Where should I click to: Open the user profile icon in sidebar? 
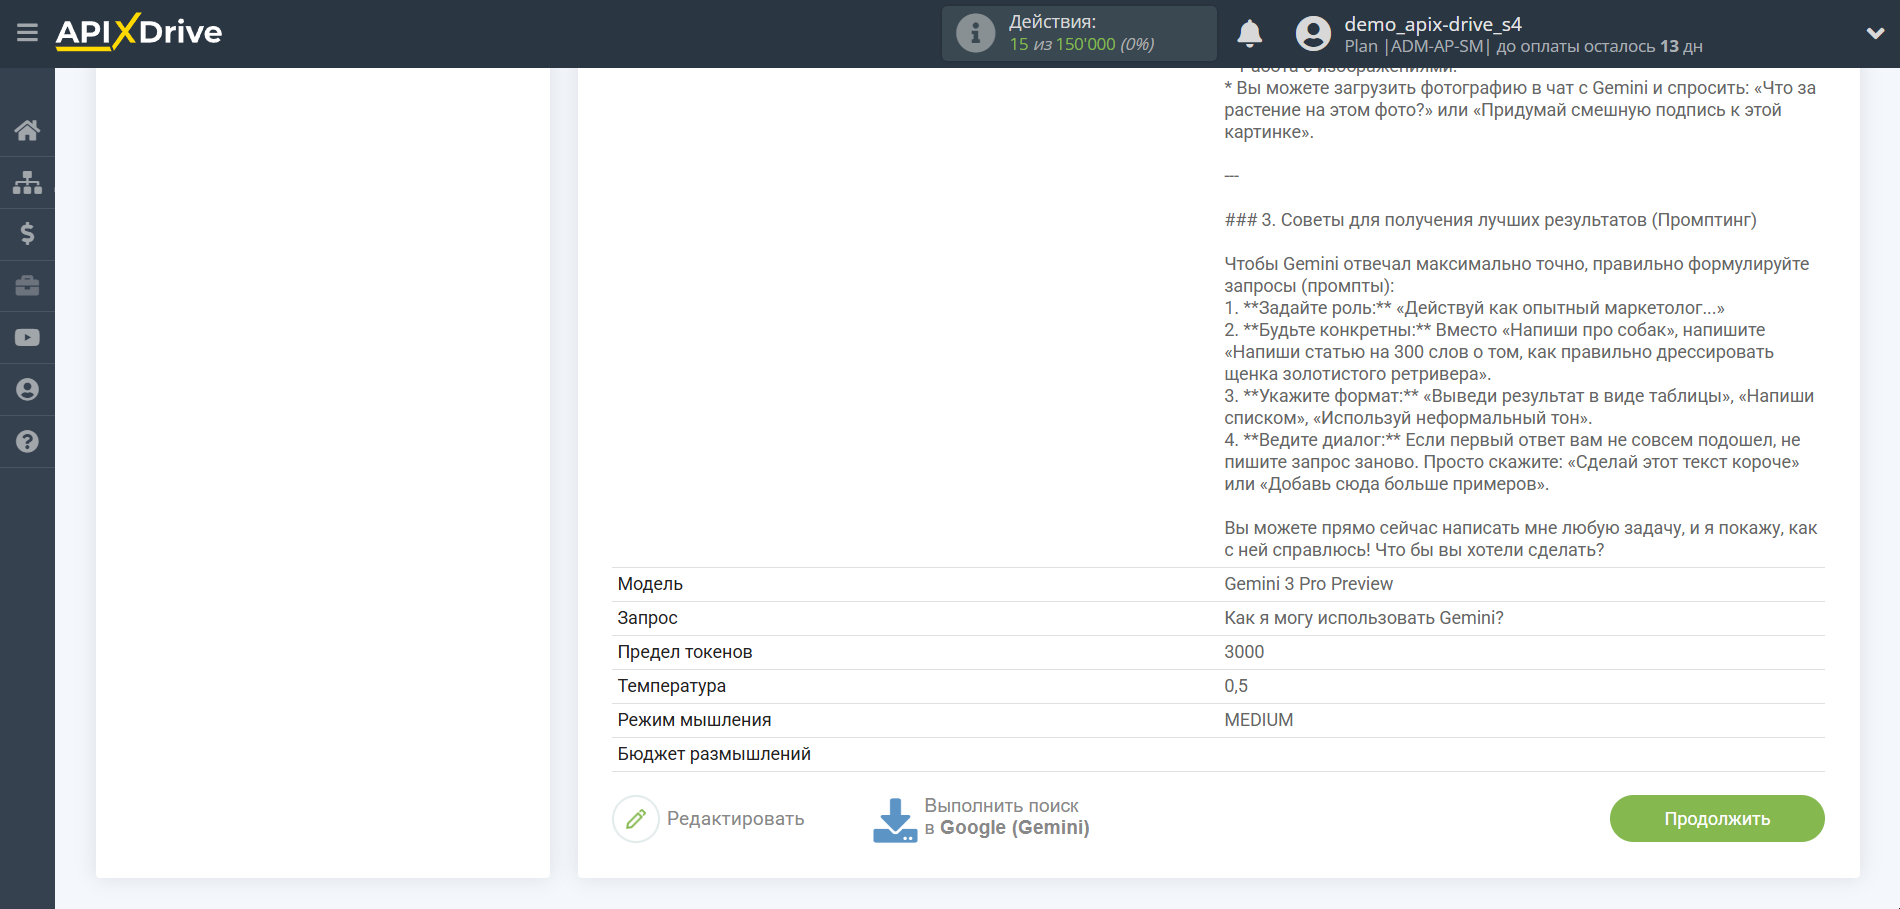(27, 390)
